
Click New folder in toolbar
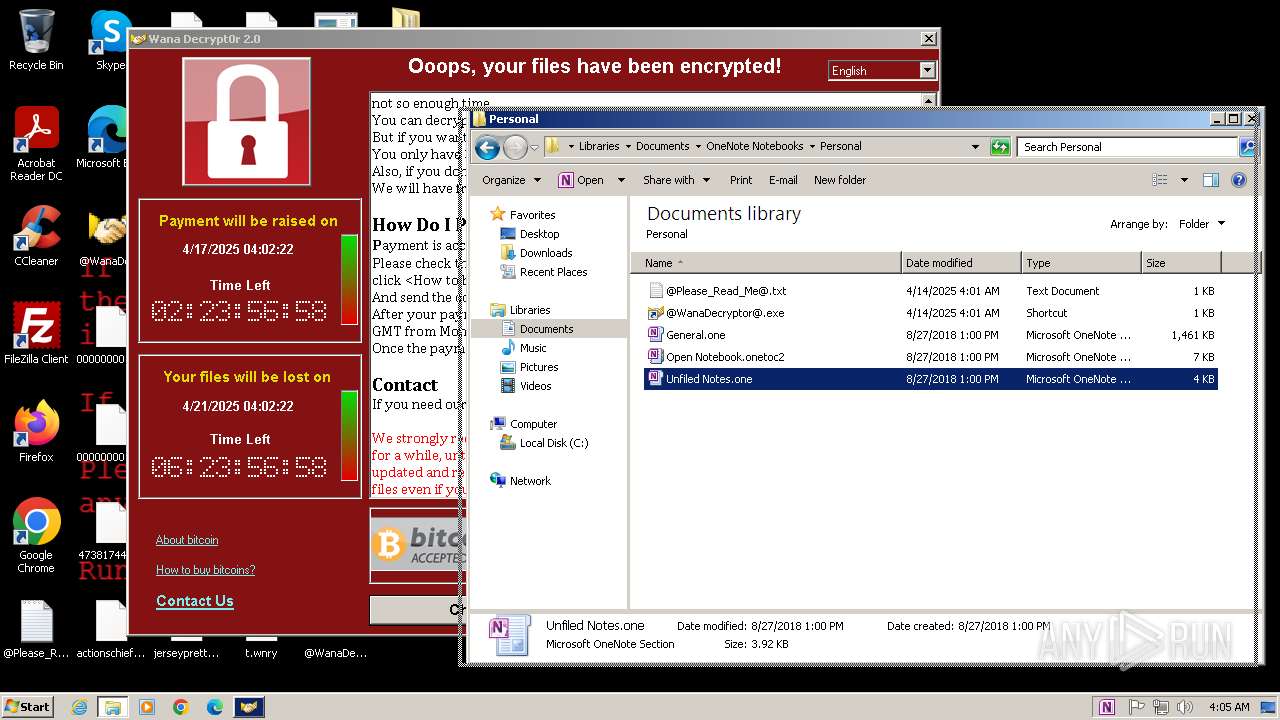pyautogui.click(x=840, y=180)
